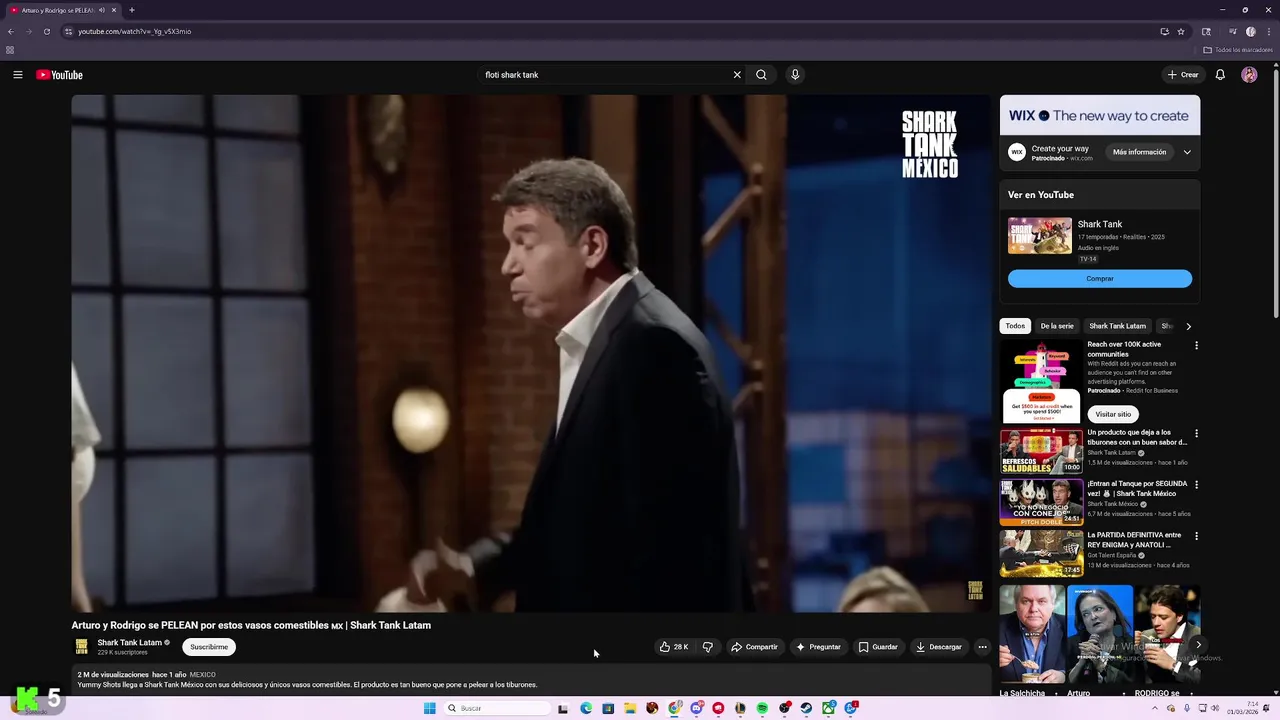Open site information icon in address bar

coord(68,31)
